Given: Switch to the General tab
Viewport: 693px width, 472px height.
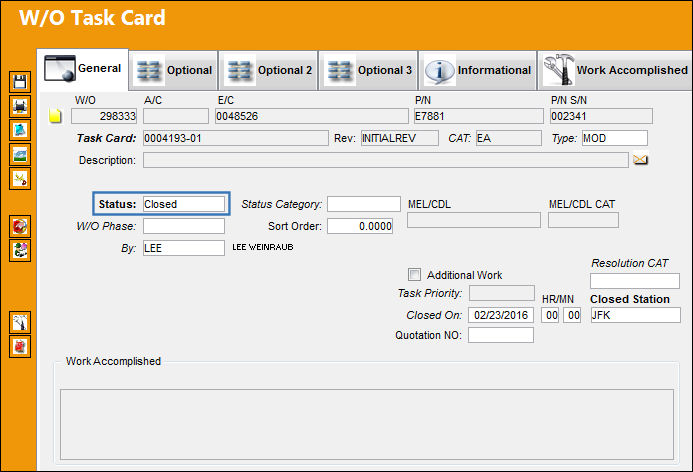Looking at the screenshot, I should tap(83, 69).
